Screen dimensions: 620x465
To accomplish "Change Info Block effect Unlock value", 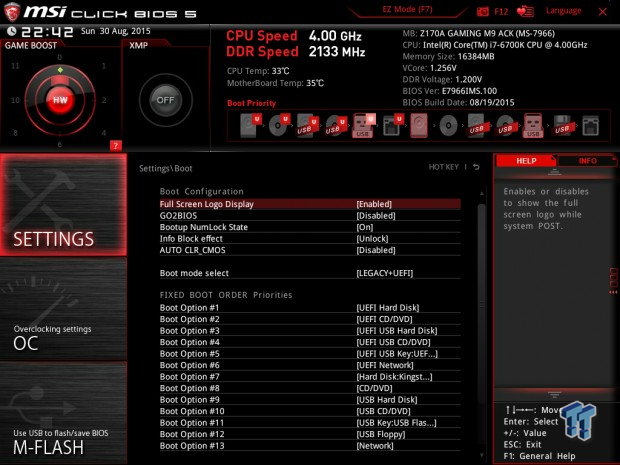I will coord(372,239).
